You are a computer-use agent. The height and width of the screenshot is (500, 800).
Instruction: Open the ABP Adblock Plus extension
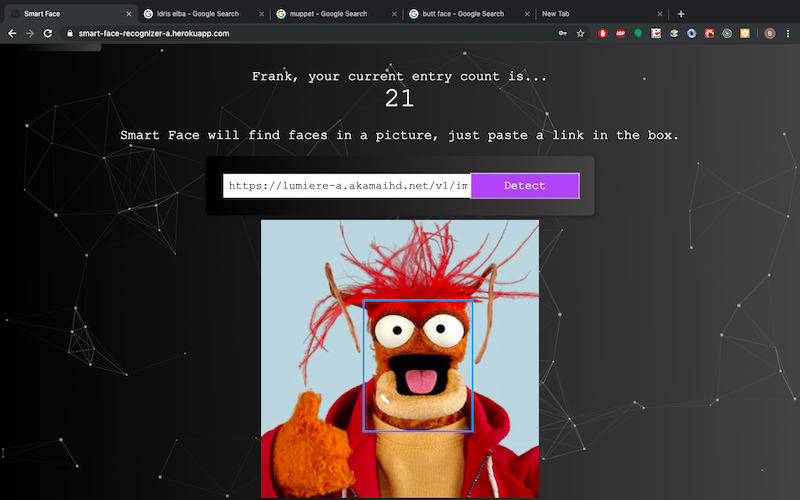click(x=620, y=34)
